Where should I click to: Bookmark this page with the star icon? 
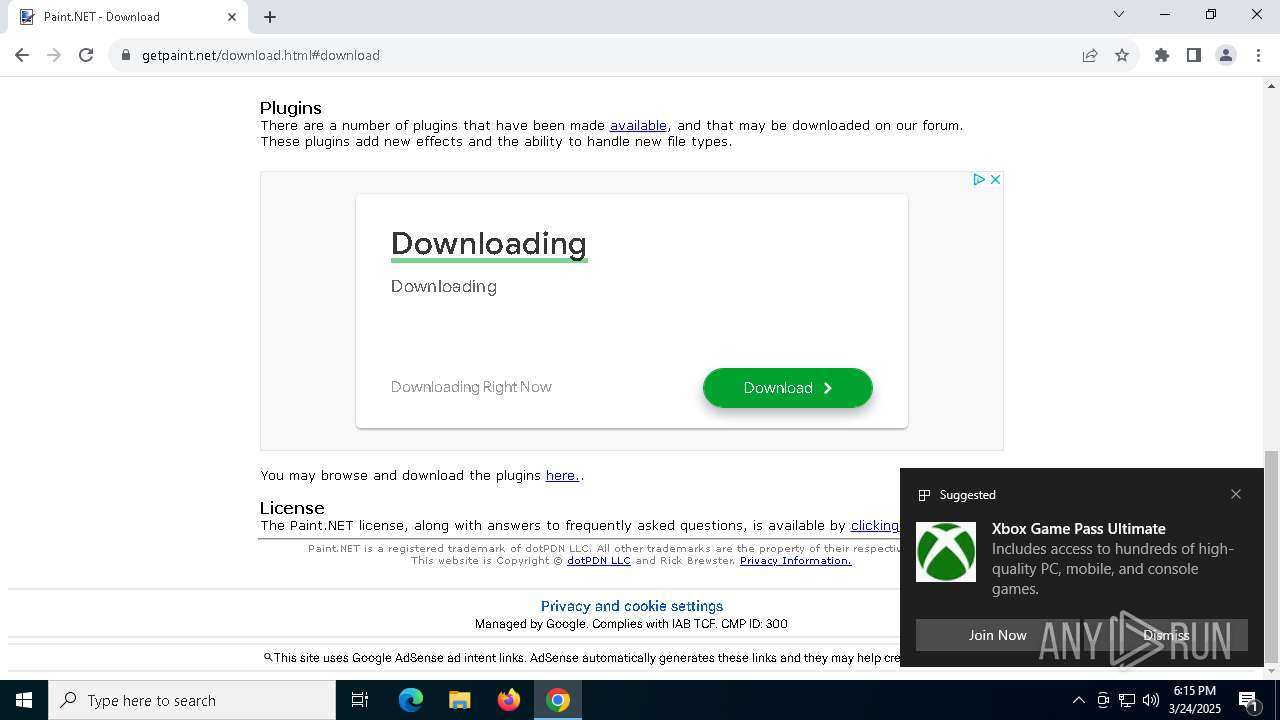1122,55
